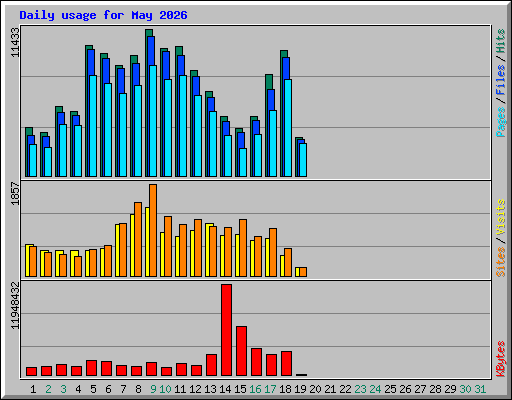The image size is (512, 400).
Task: Click day 1 on the x-axis
Action: pos(33,389)
